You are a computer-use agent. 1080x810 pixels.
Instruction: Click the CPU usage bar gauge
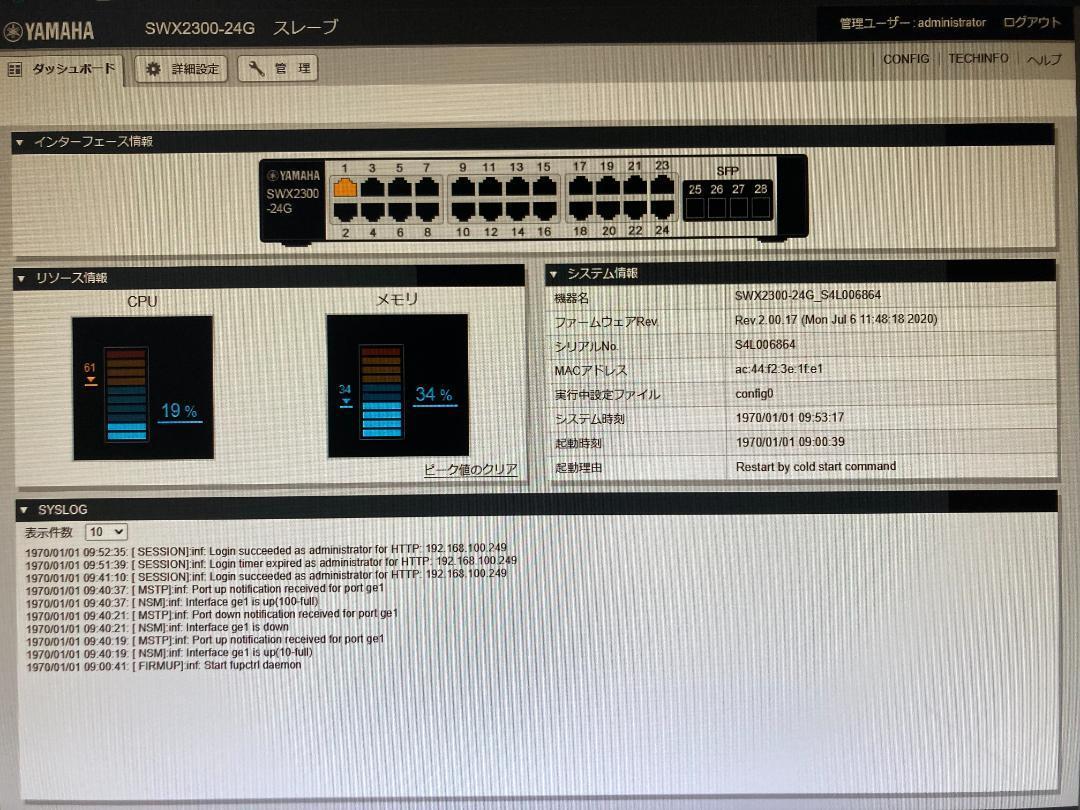coord(127,394)
